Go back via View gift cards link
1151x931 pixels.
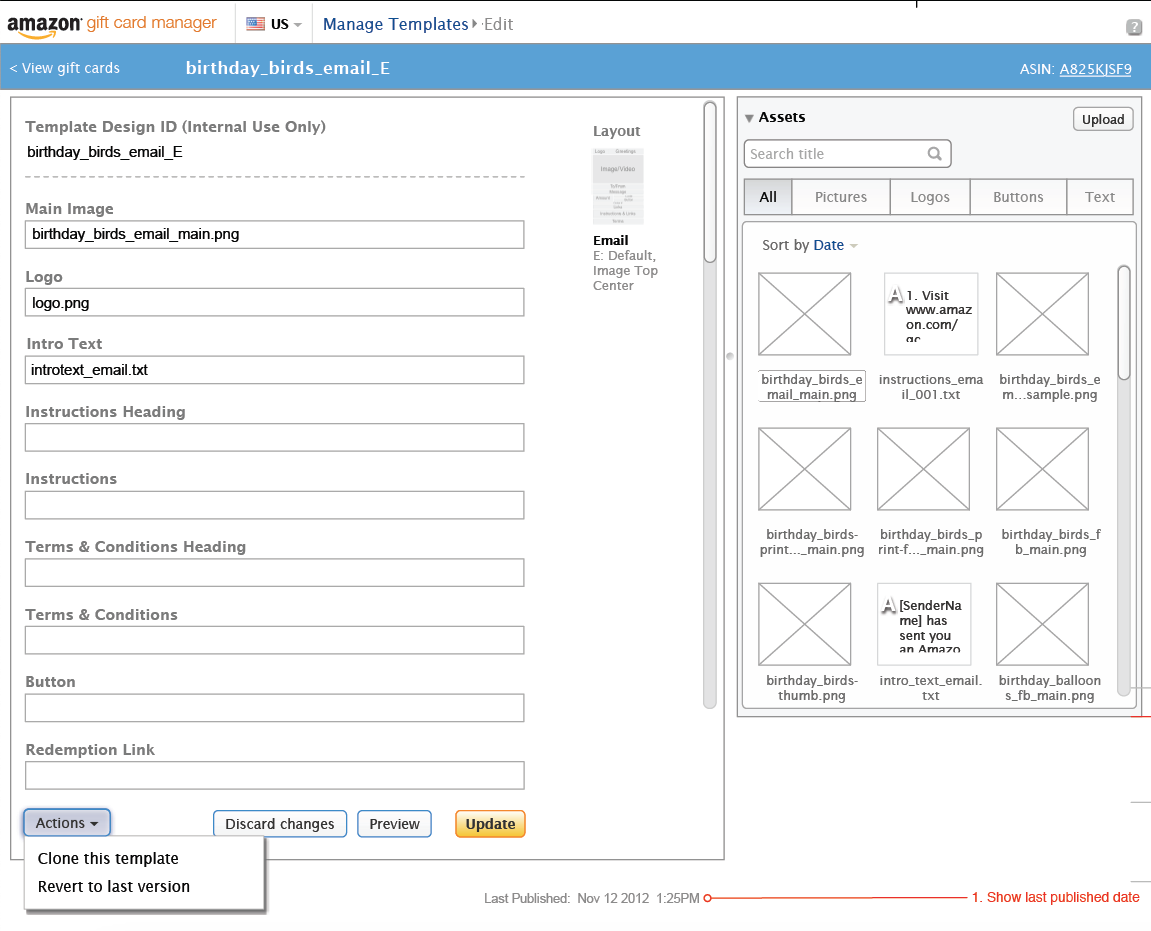[65, 68]
